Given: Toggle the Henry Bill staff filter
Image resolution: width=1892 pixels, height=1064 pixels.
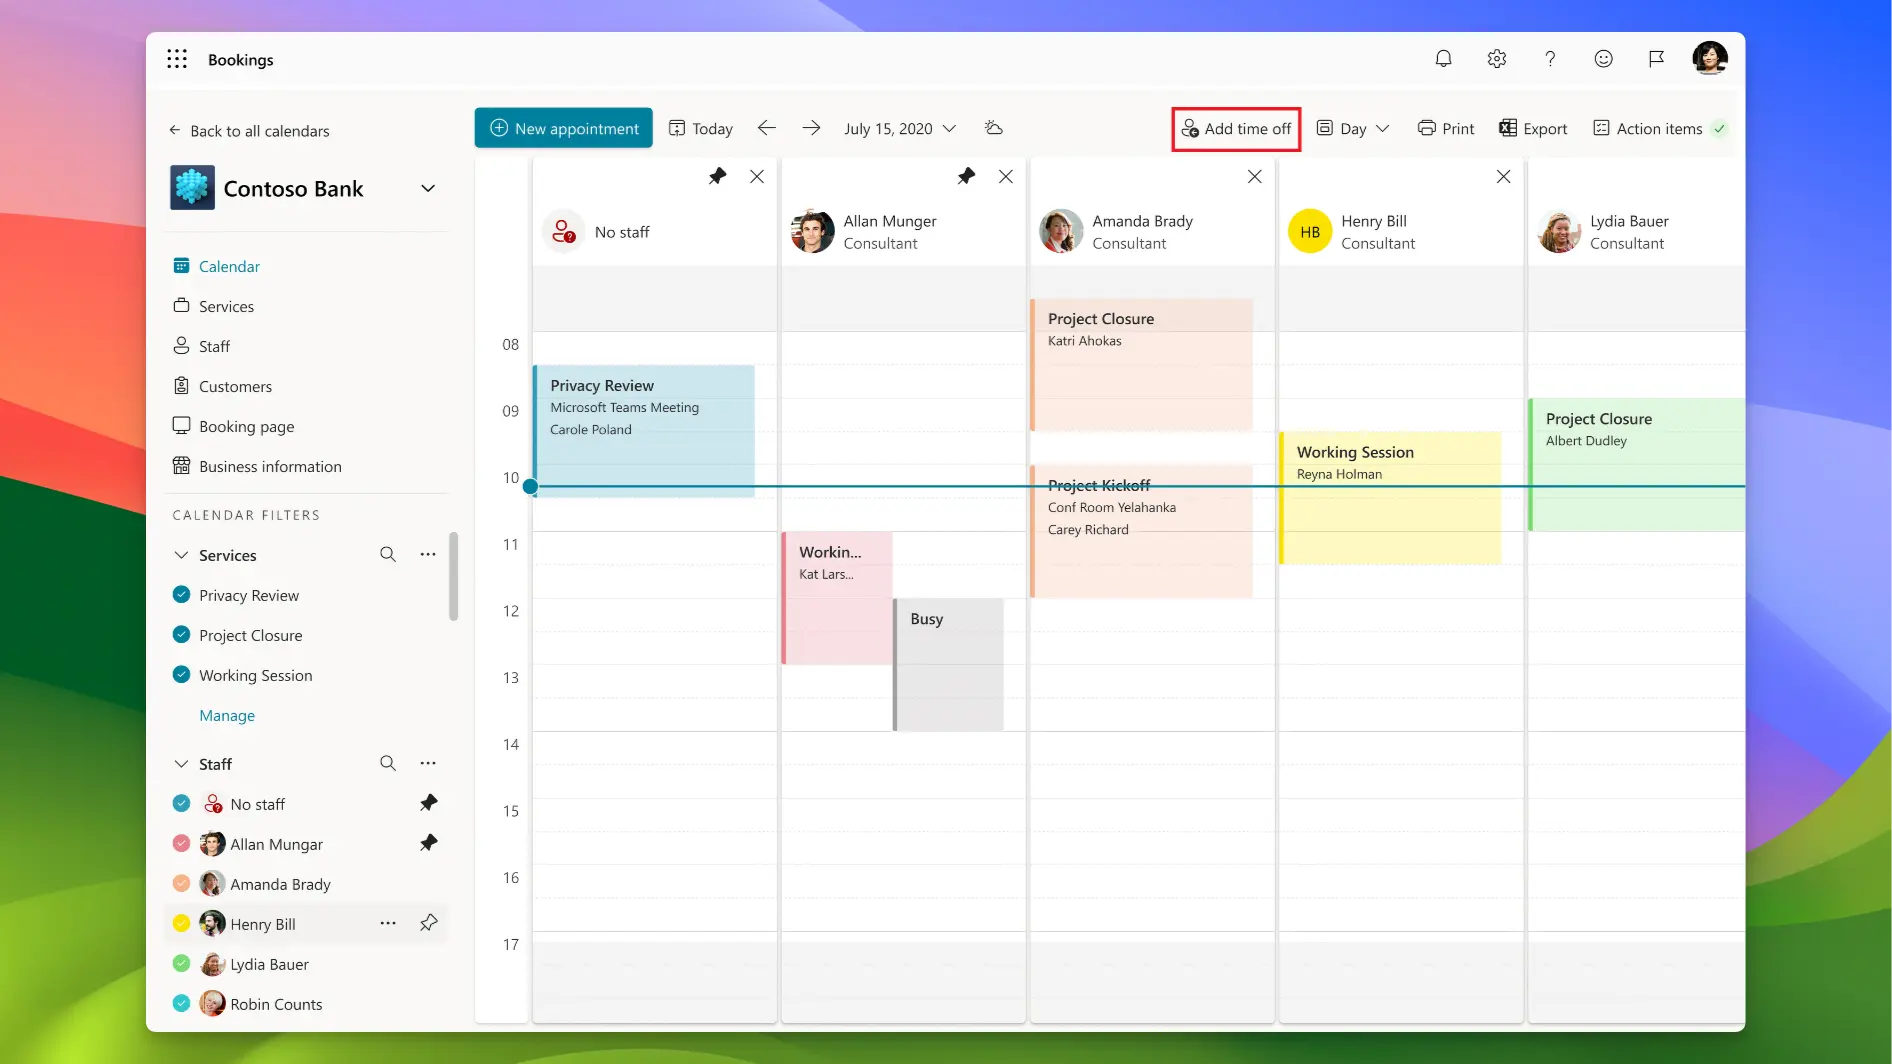Looking at the screenshot, I should click(181, 922).
